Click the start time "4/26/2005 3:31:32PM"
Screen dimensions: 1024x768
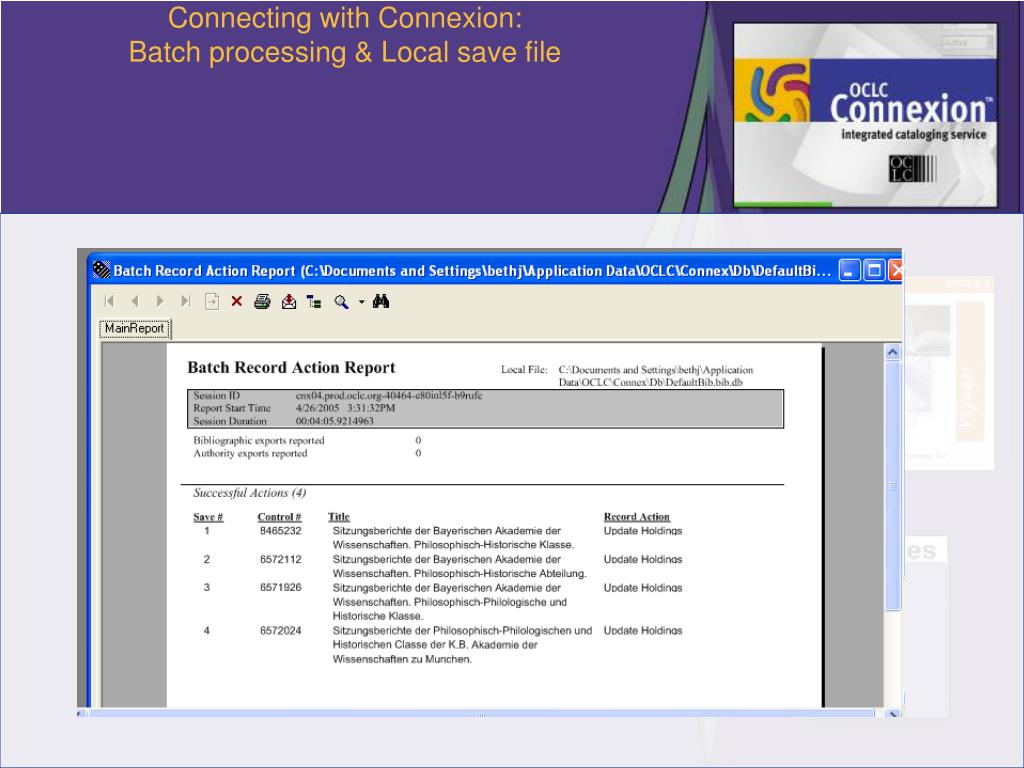pyautogui.click(x=345, y=408)
